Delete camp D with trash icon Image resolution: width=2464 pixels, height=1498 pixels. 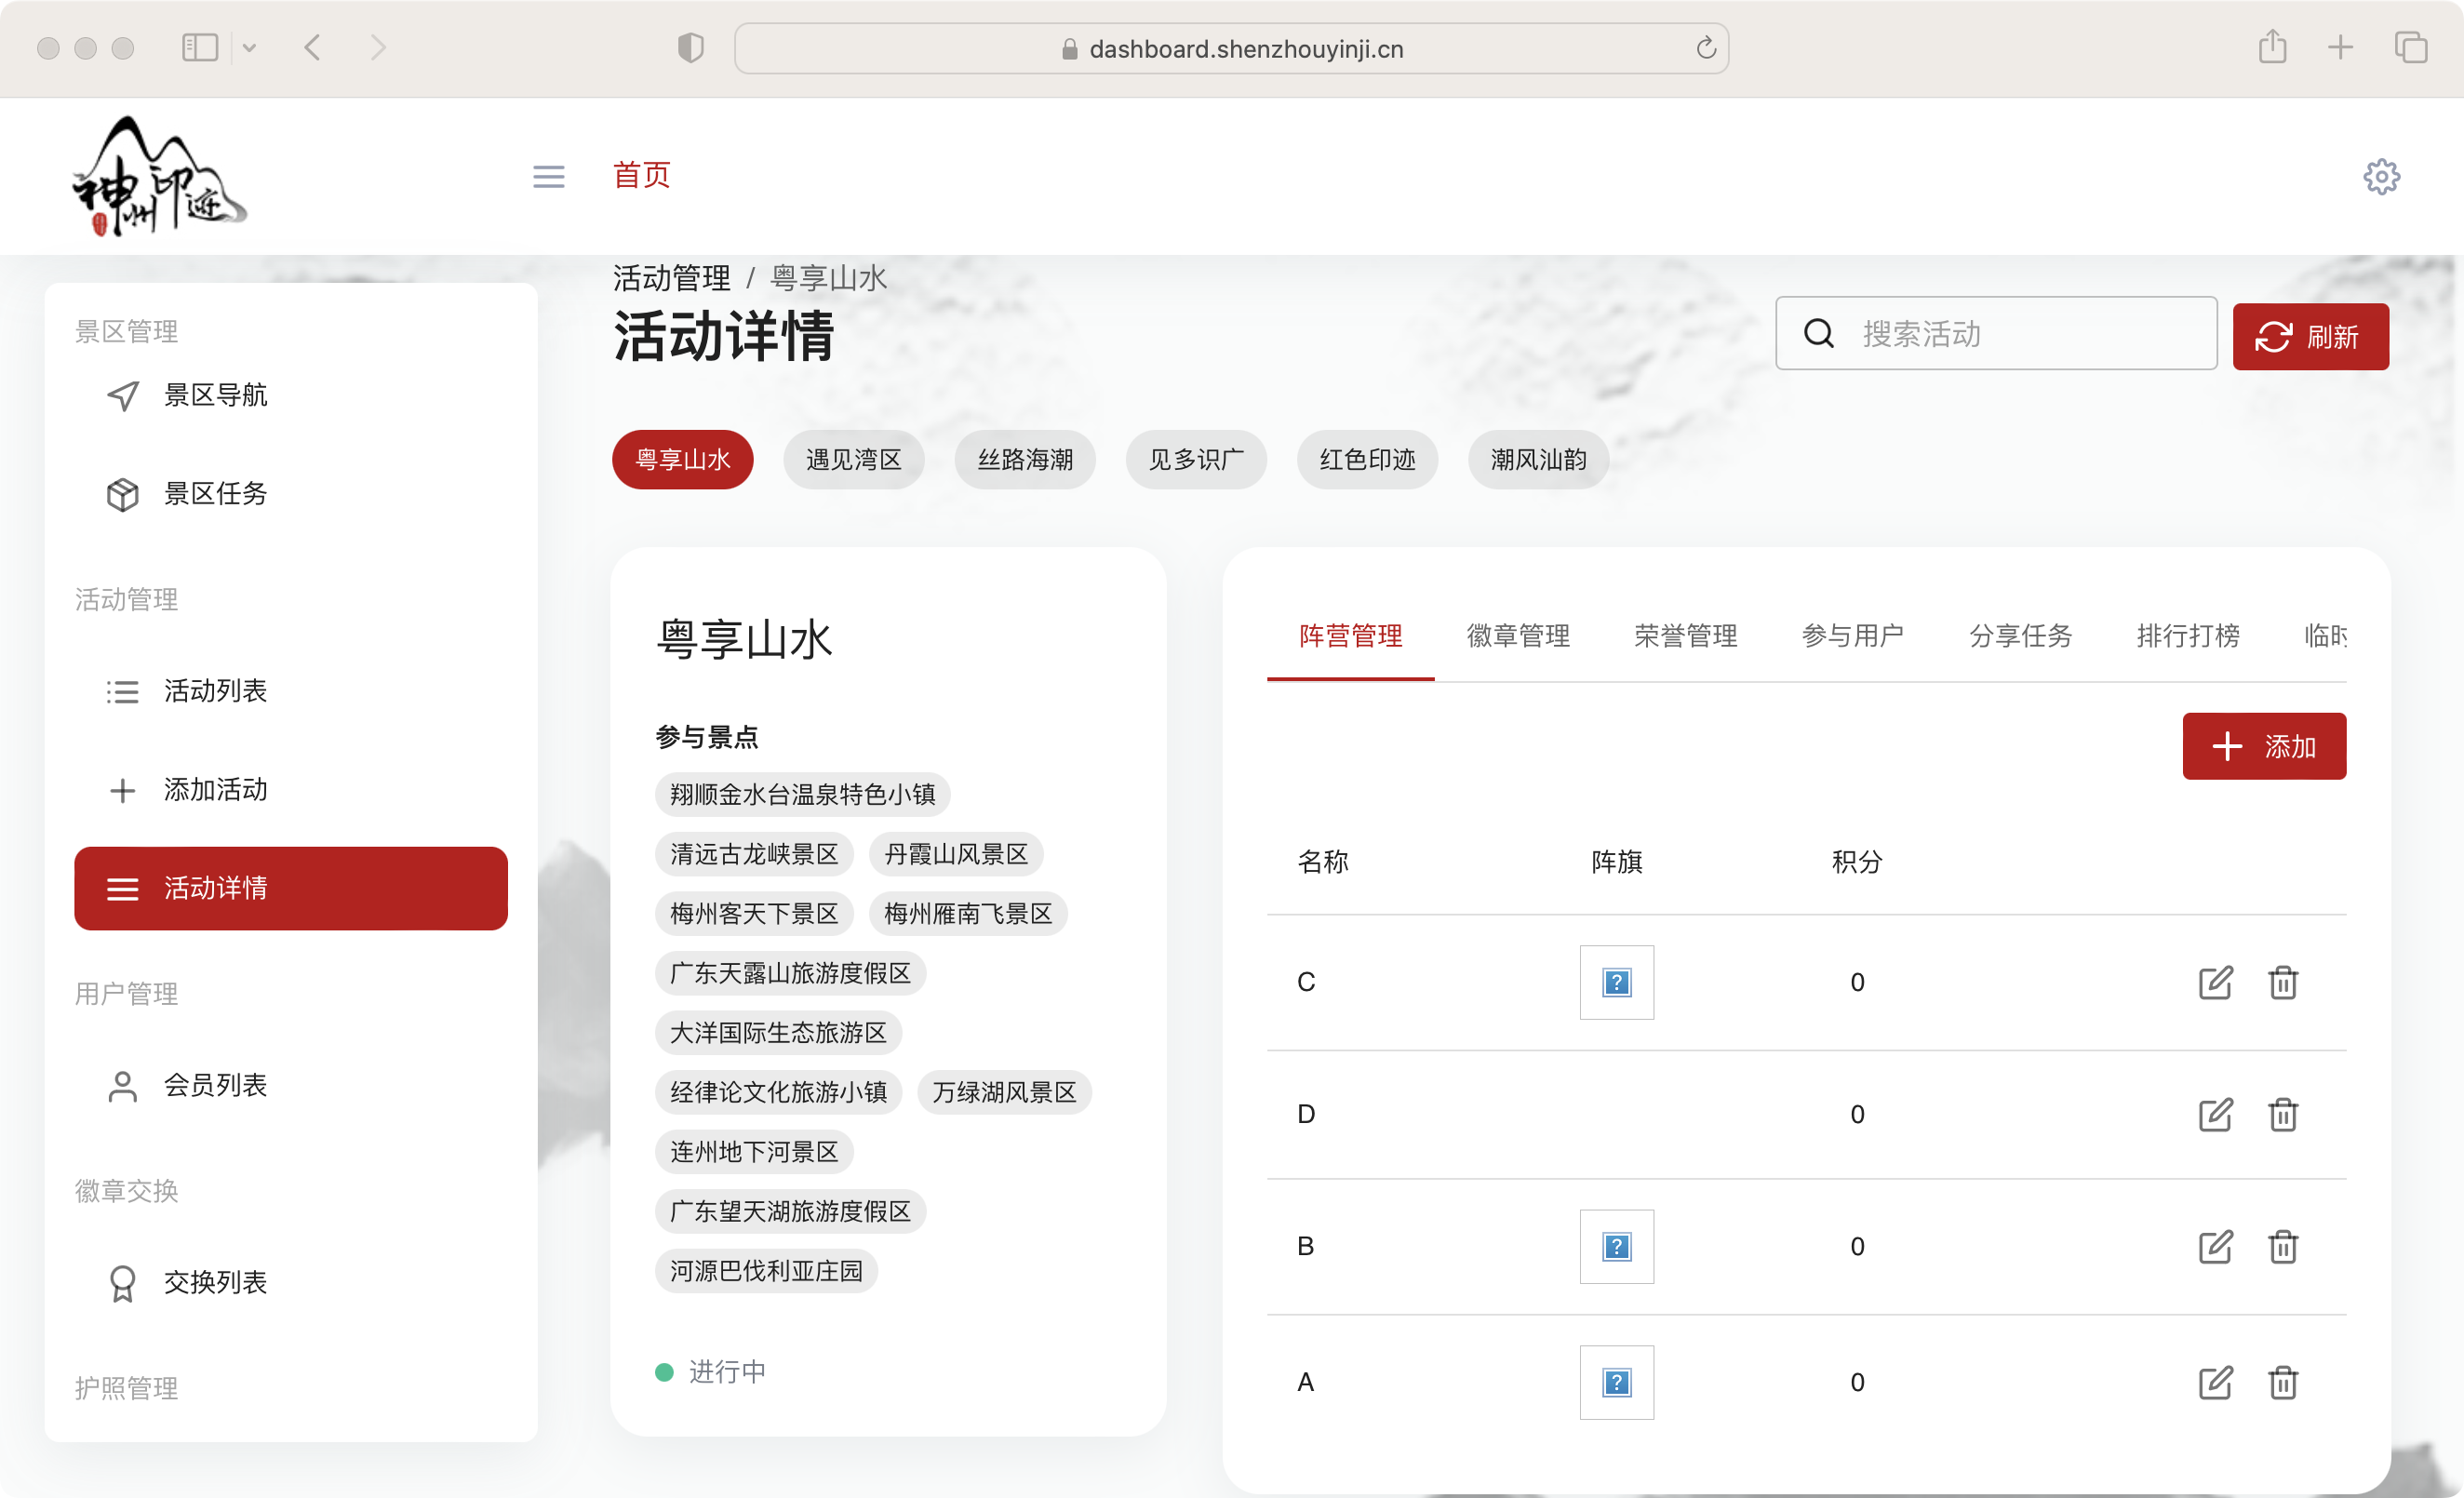[2283, 1114]
